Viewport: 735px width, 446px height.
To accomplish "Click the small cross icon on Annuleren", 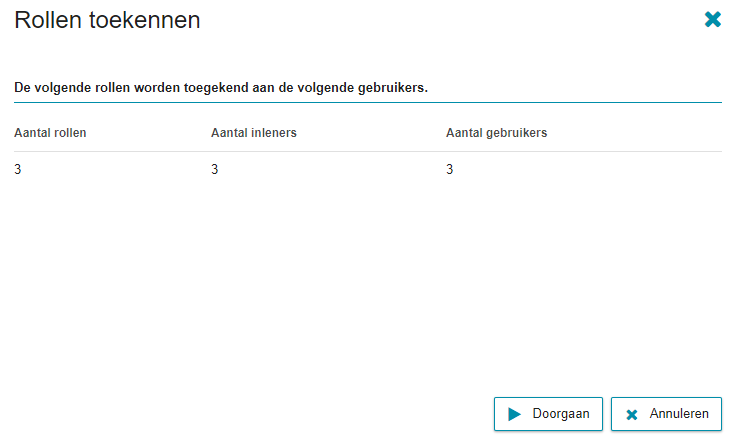I will click(x=632, y=415).
